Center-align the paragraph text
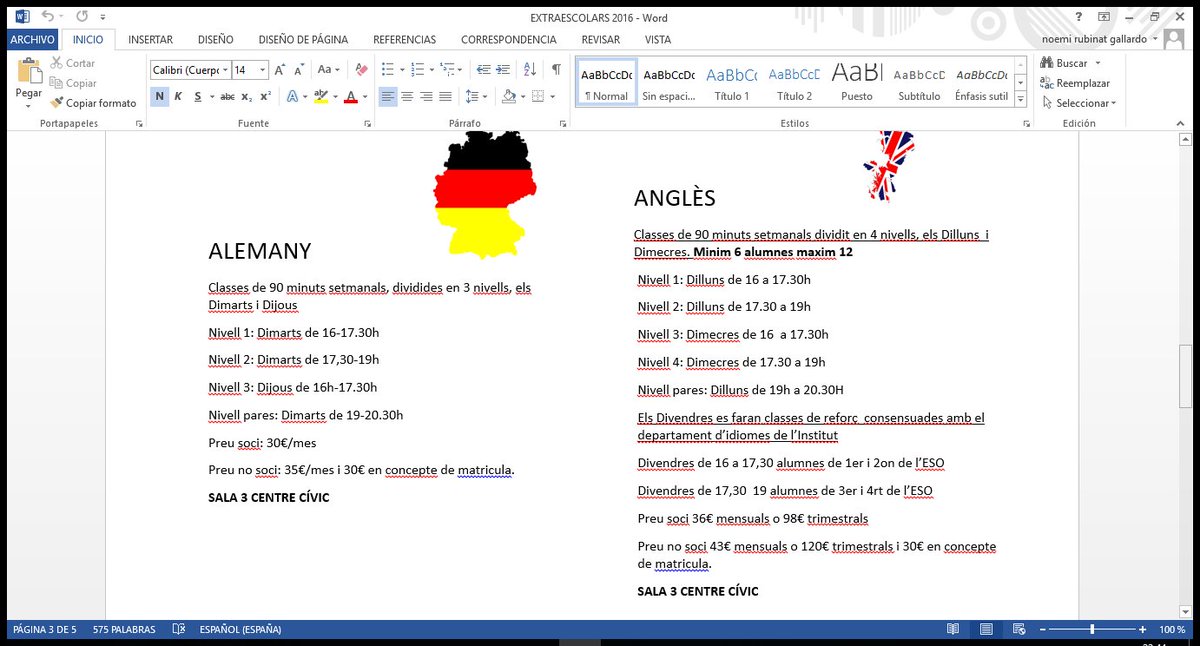Image resolution: width=1200 pixels, height=646 pixels. tap(407, 96)
